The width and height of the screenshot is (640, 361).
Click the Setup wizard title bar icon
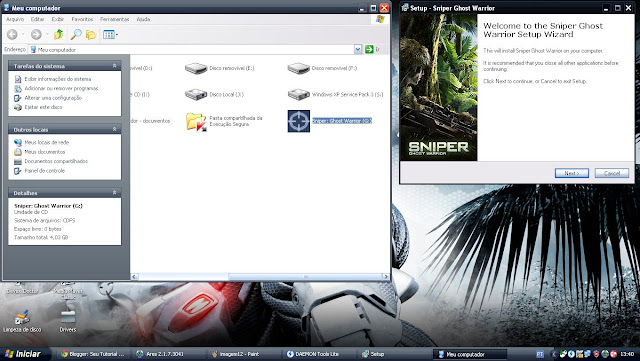(405, 8)
